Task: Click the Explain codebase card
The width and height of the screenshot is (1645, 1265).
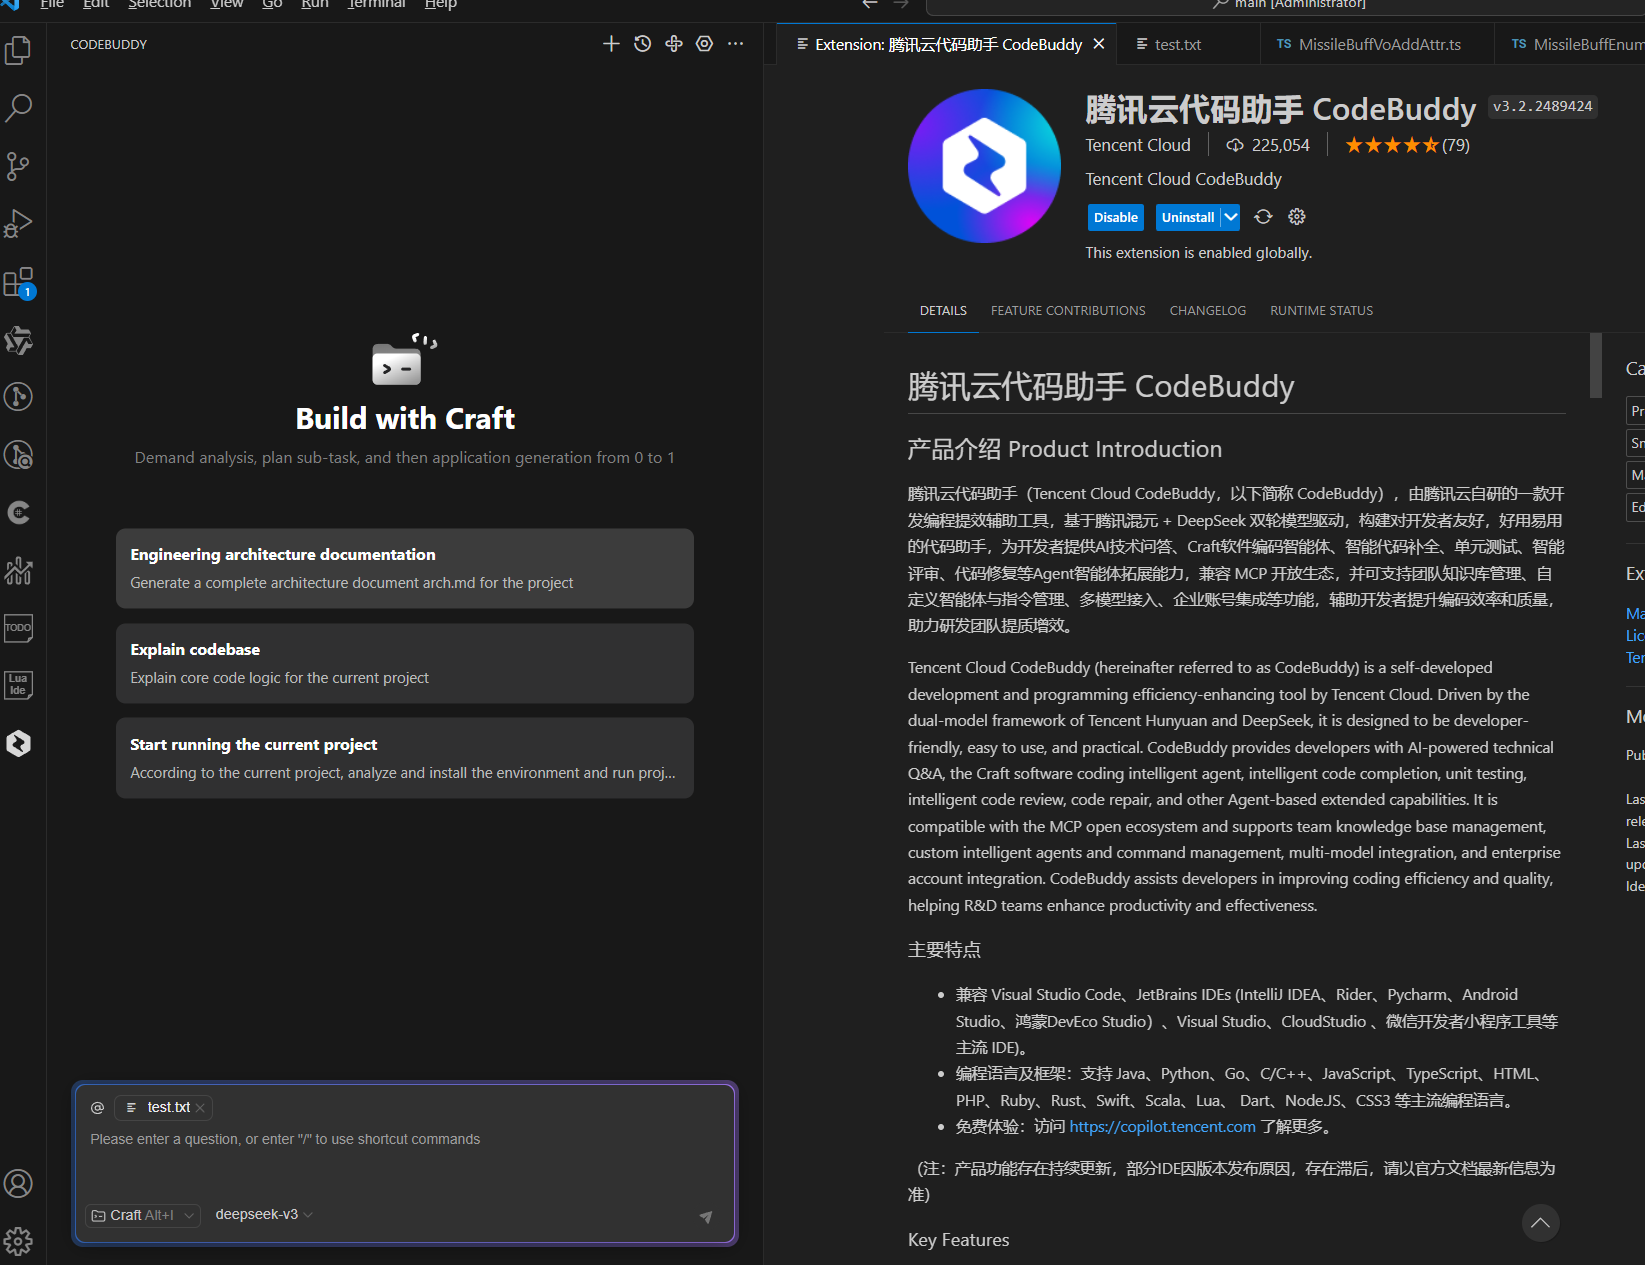Action: [x=405, y=663]
